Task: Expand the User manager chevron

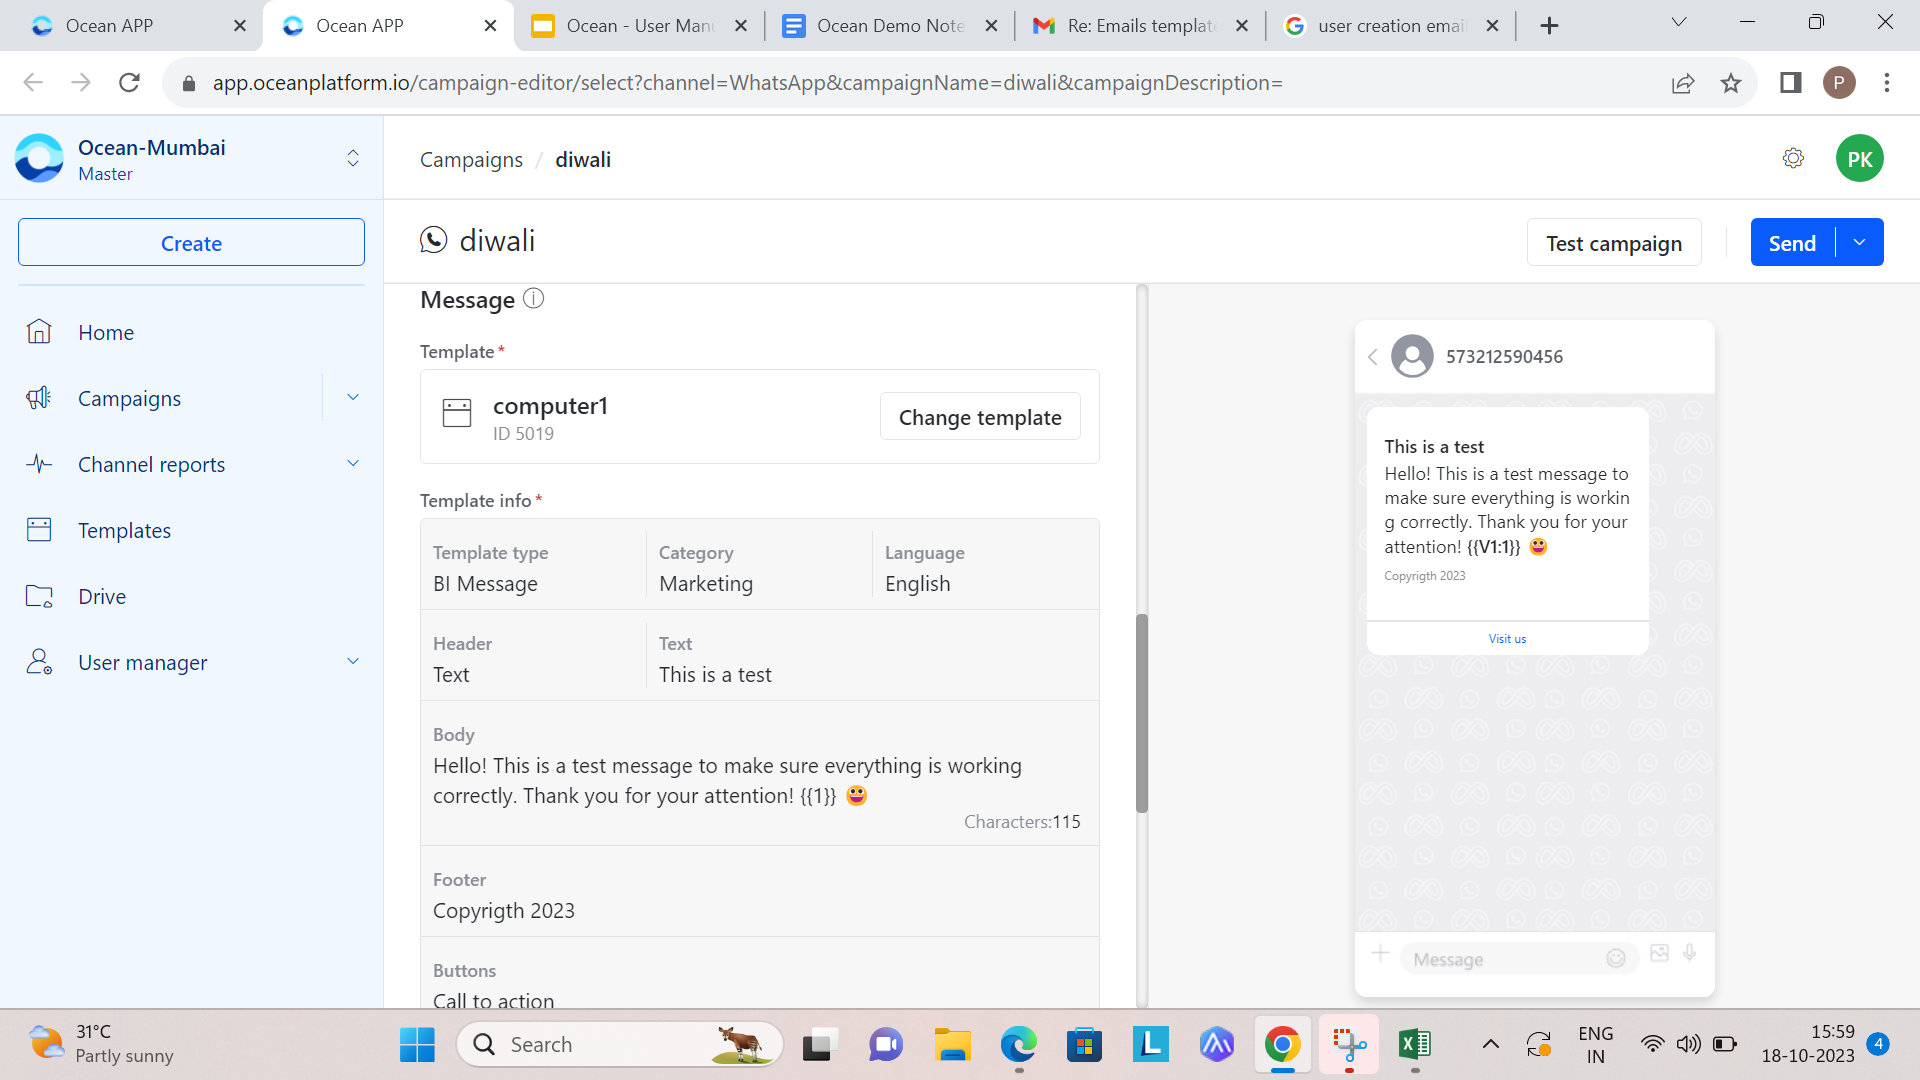Action: tap(353, 662)
